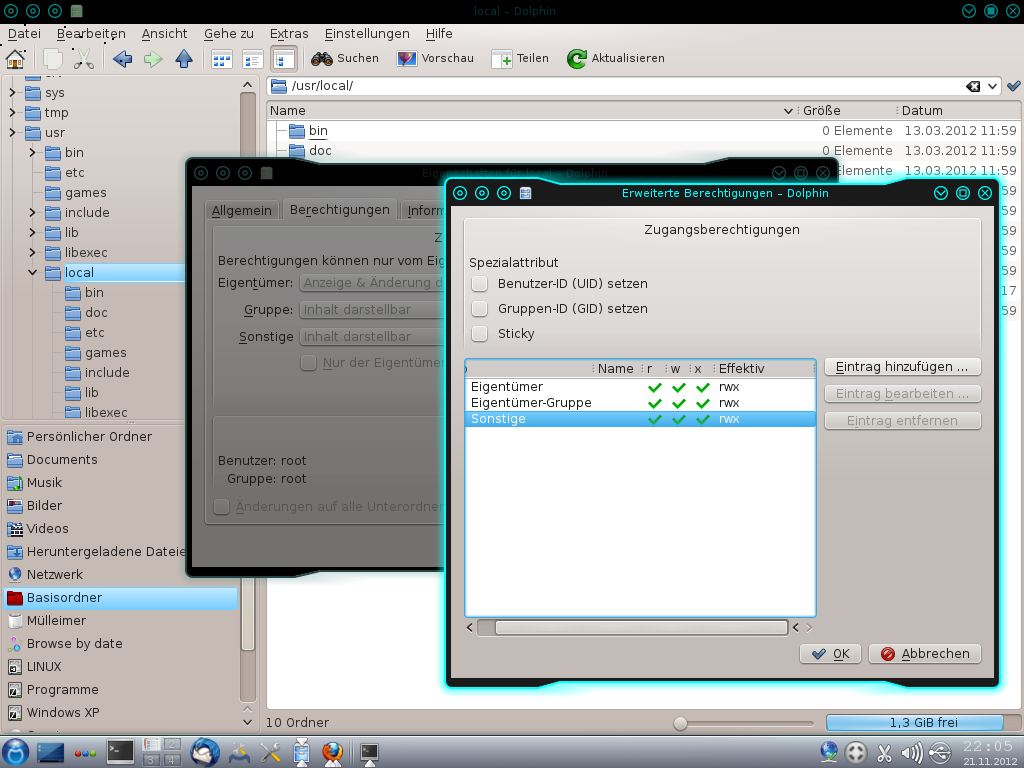Expand the libexec folder under usr
1024x768 pixels.
pyautogui.click(x=33, y=252)
